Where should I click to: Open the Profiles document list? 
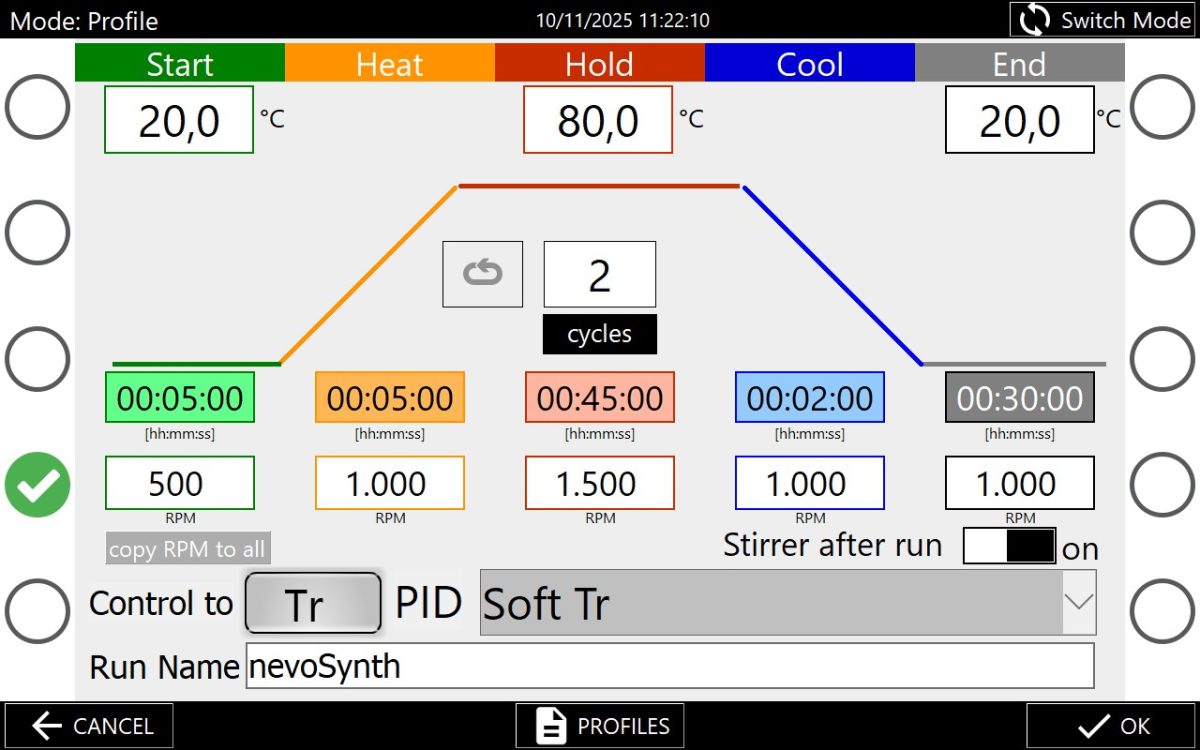click(x=599, y=726)
